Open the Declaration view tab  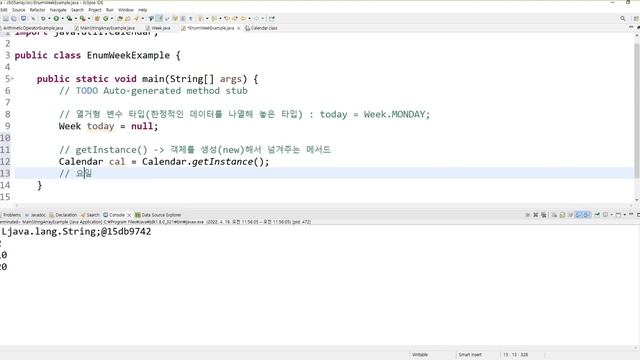click(63, 215)
